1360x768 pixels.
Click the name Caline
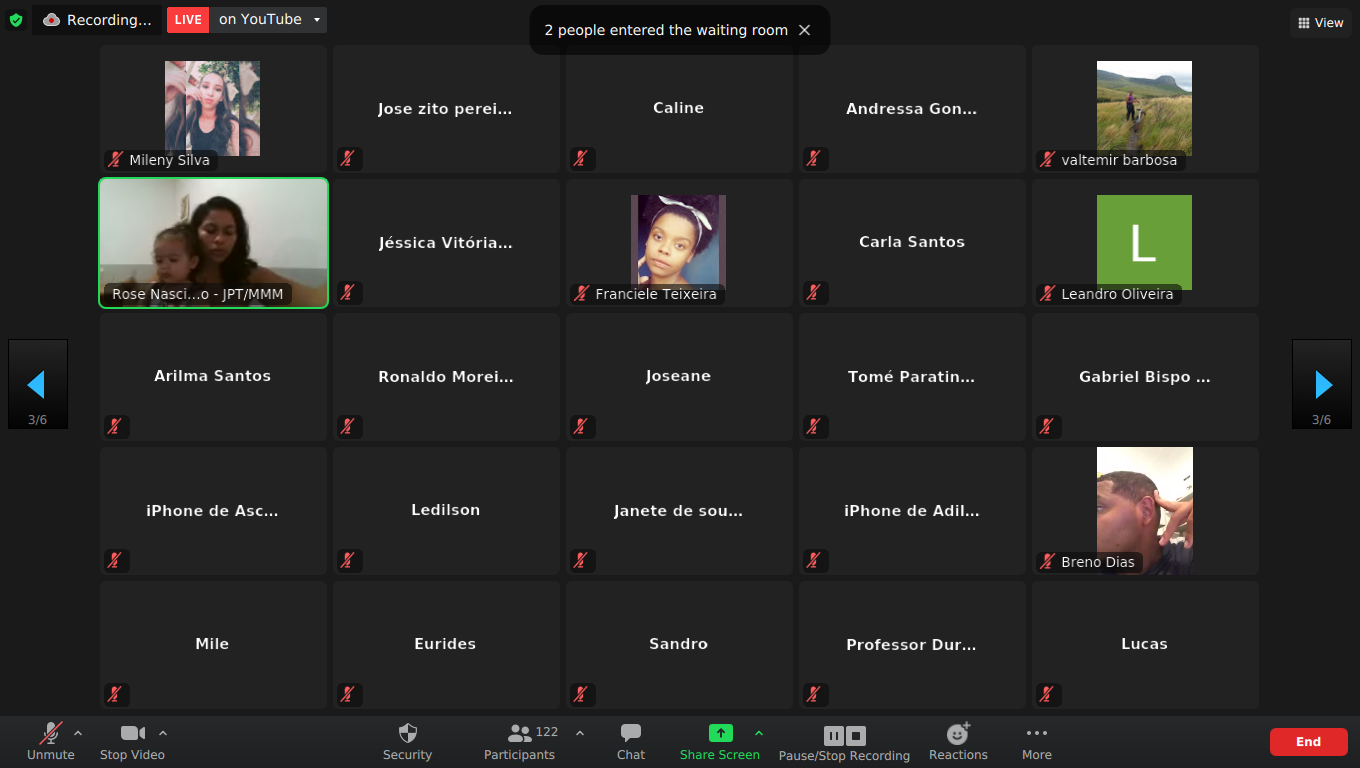[678, 108]
